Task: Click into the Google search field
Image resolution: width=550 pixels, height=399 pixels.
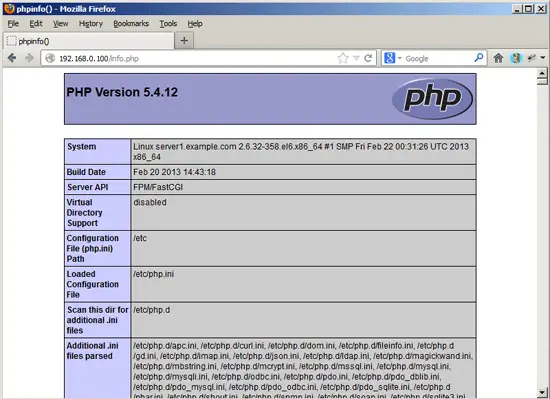Action: tap(438, 58)
